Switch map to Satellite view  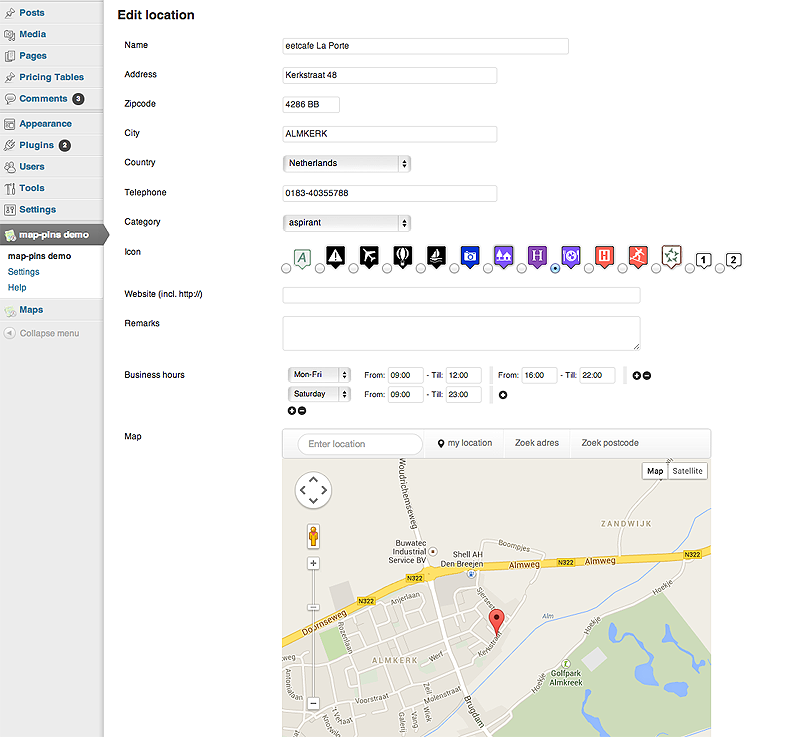click(687, 471)
